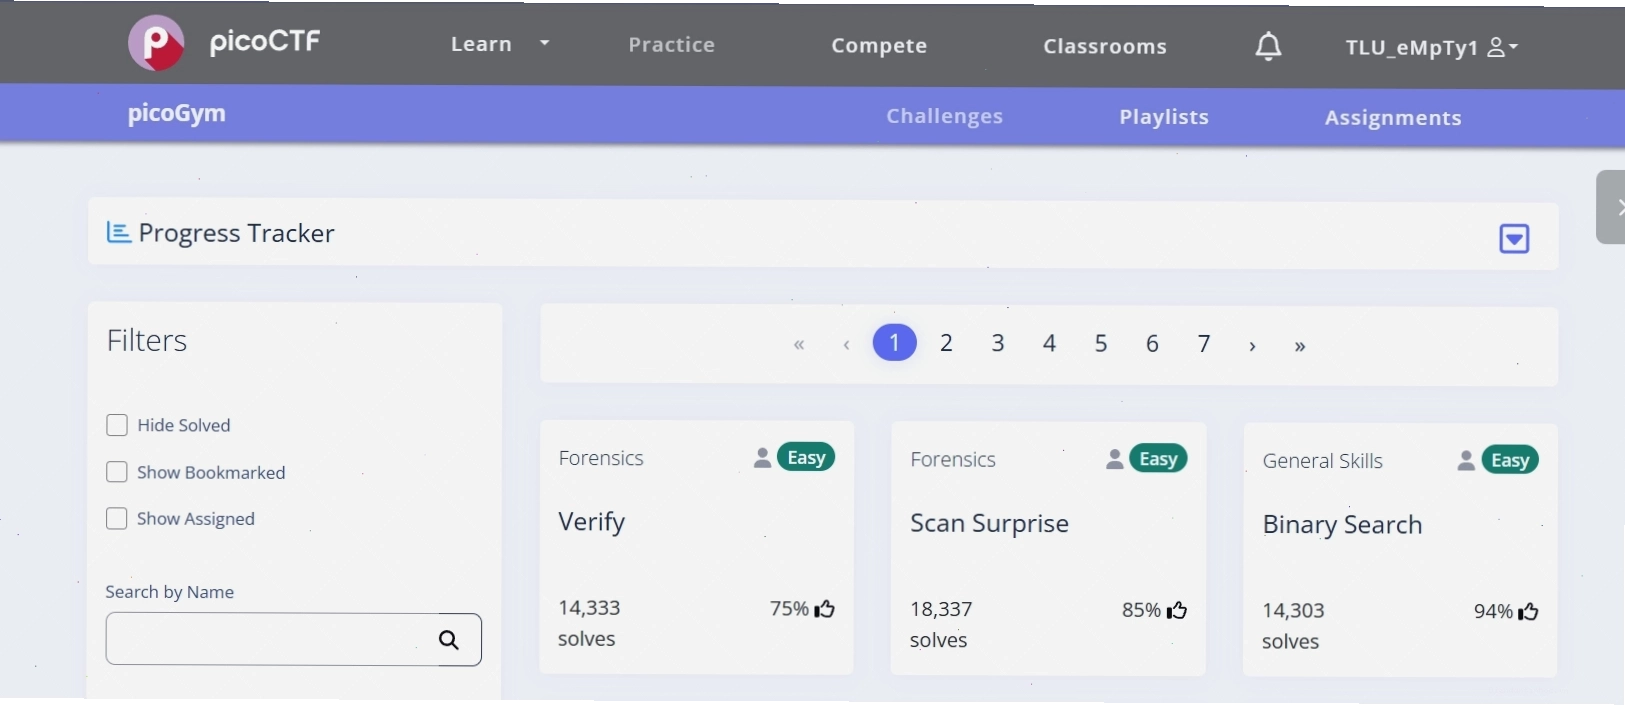
Task: Click the author person icon on Verify card
Action: coord(762,457)
